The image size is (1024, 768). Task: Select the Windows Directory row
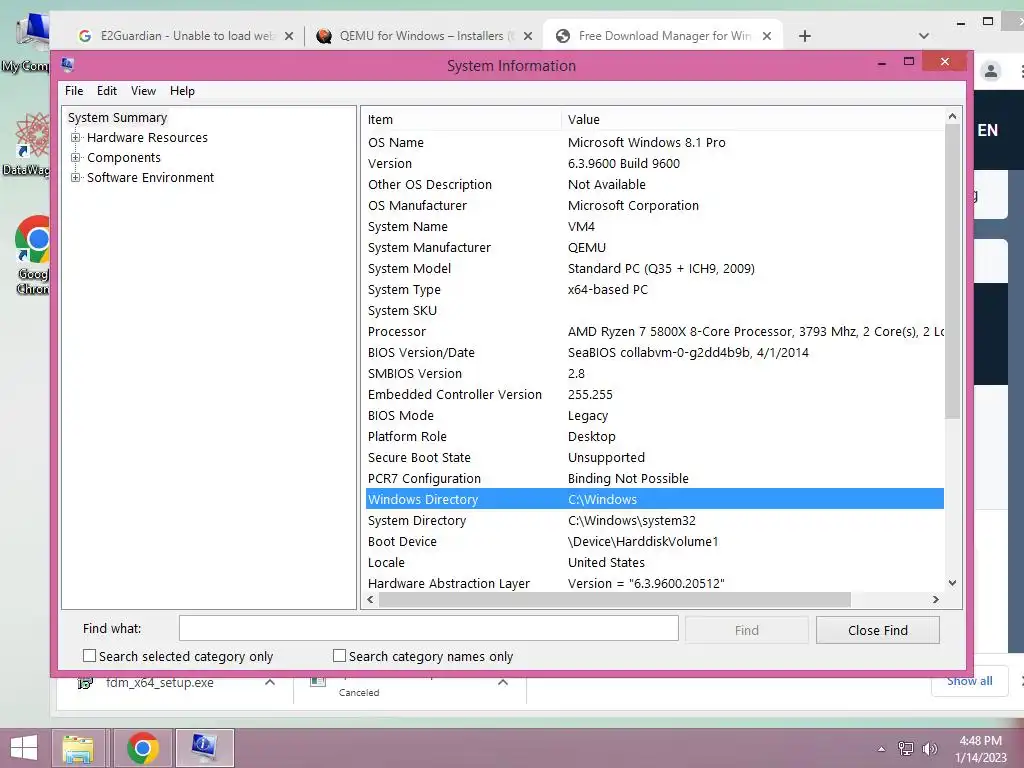click(x=654, y=500)
